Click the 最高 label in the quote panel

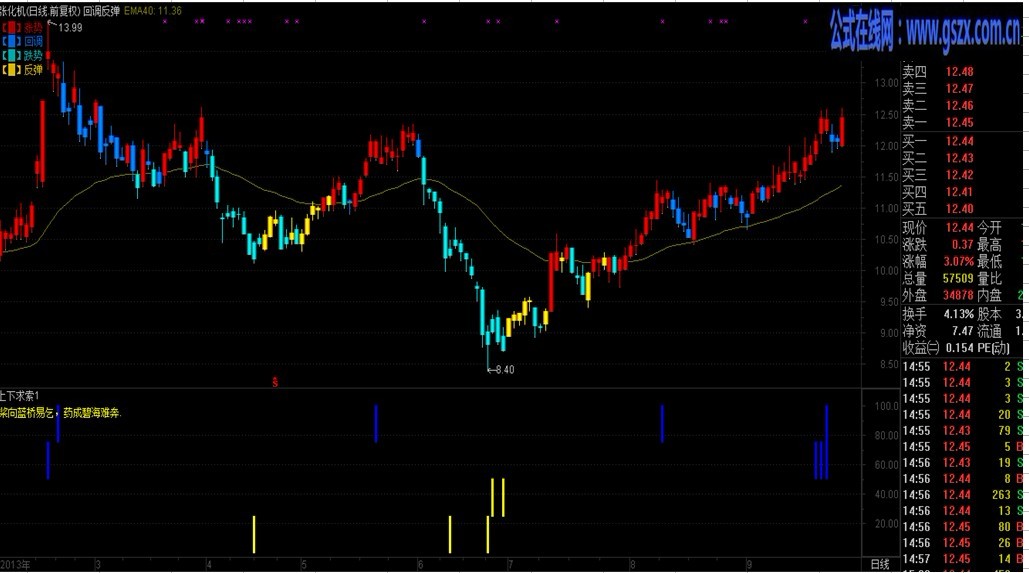click(990, 245)
